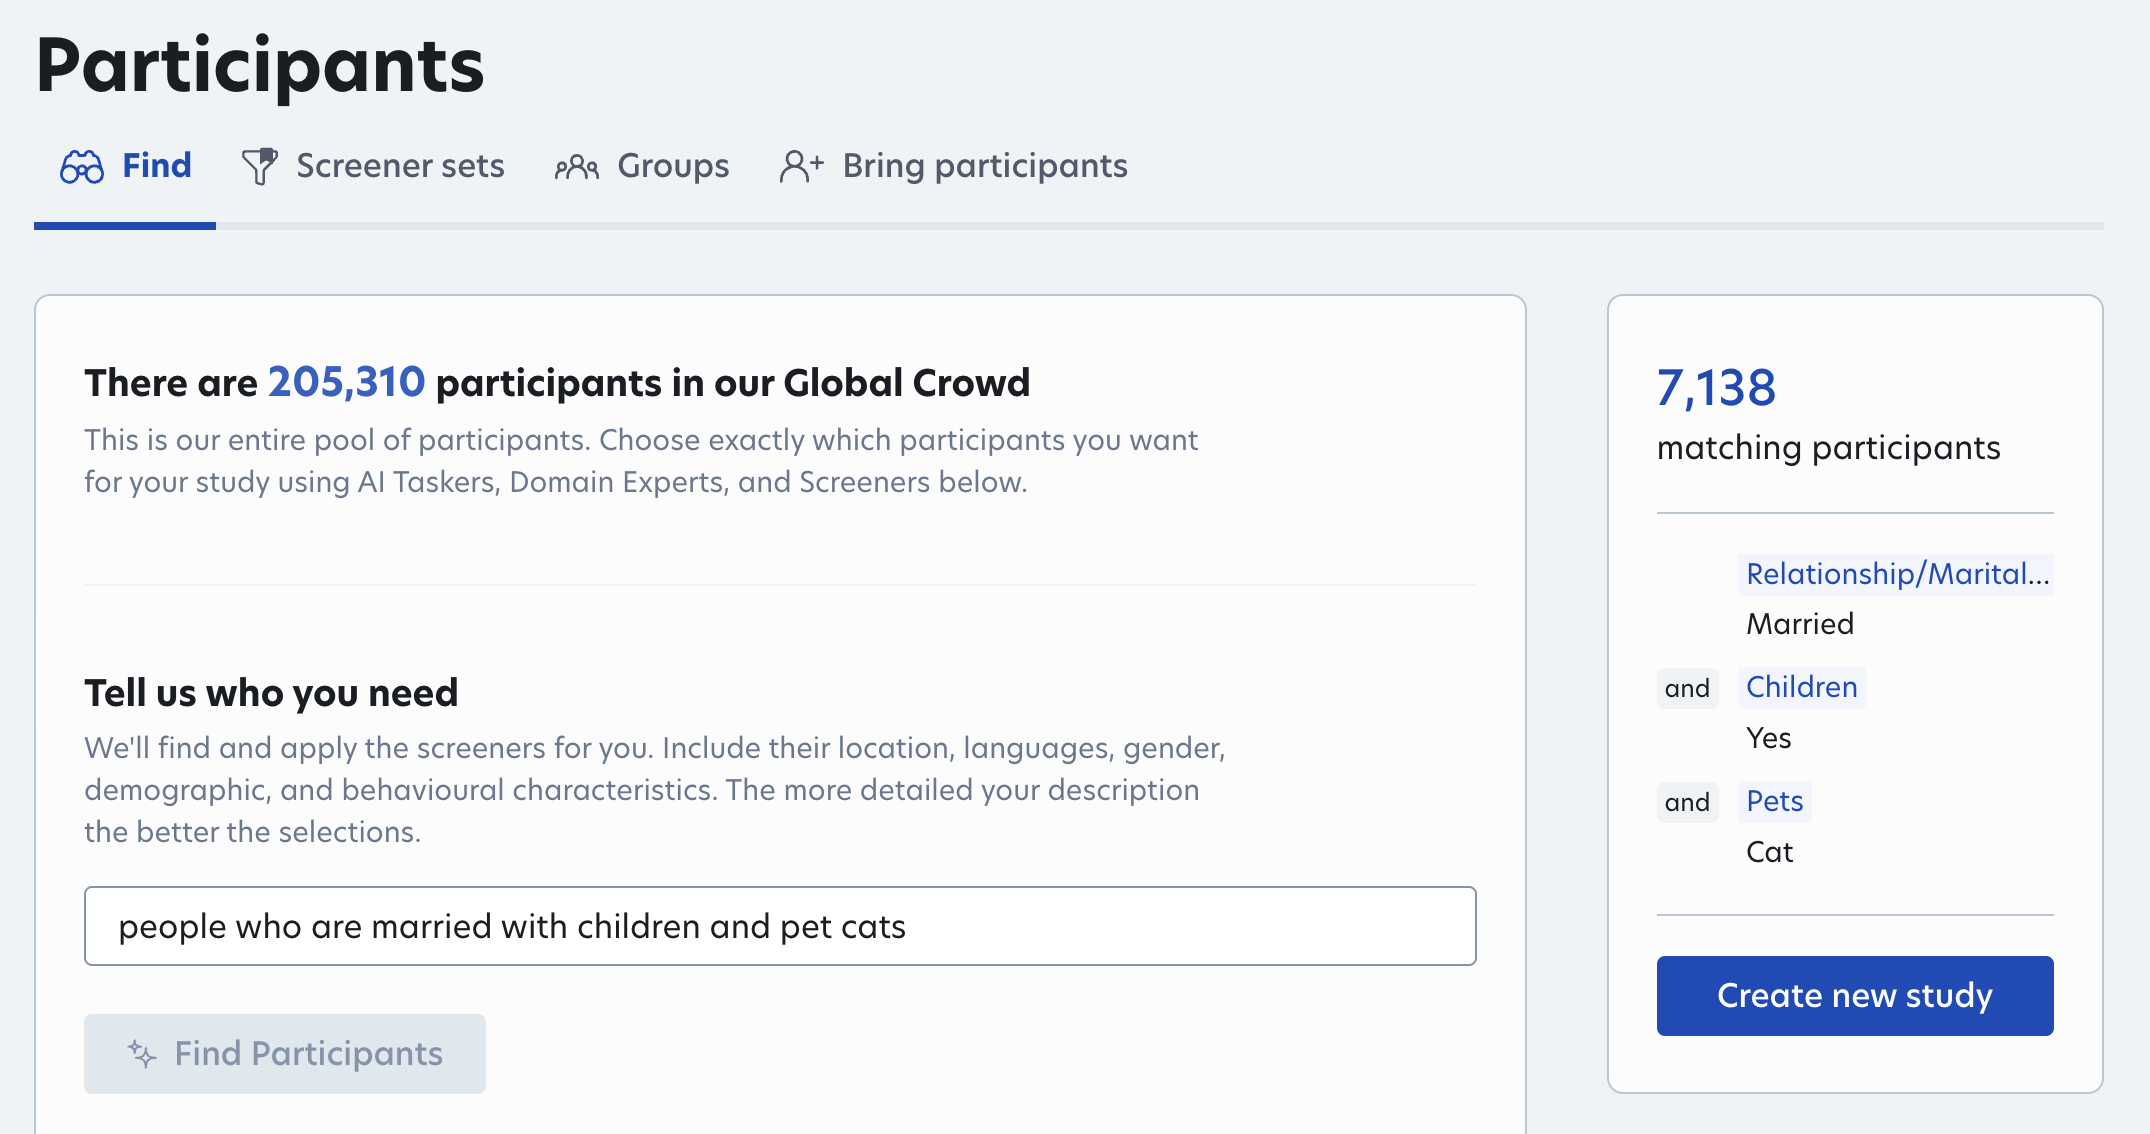
Task: Click the 7,138 matching participants count
Action: (x=1716, y=388)
